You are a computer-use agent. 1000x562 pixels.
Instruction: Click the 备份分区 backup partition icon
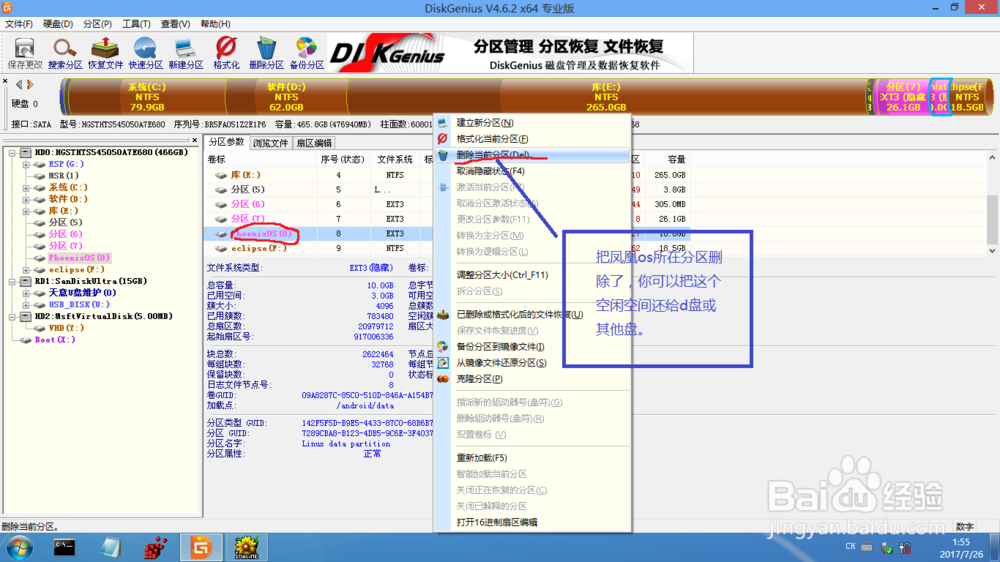[x=307, y=54]
